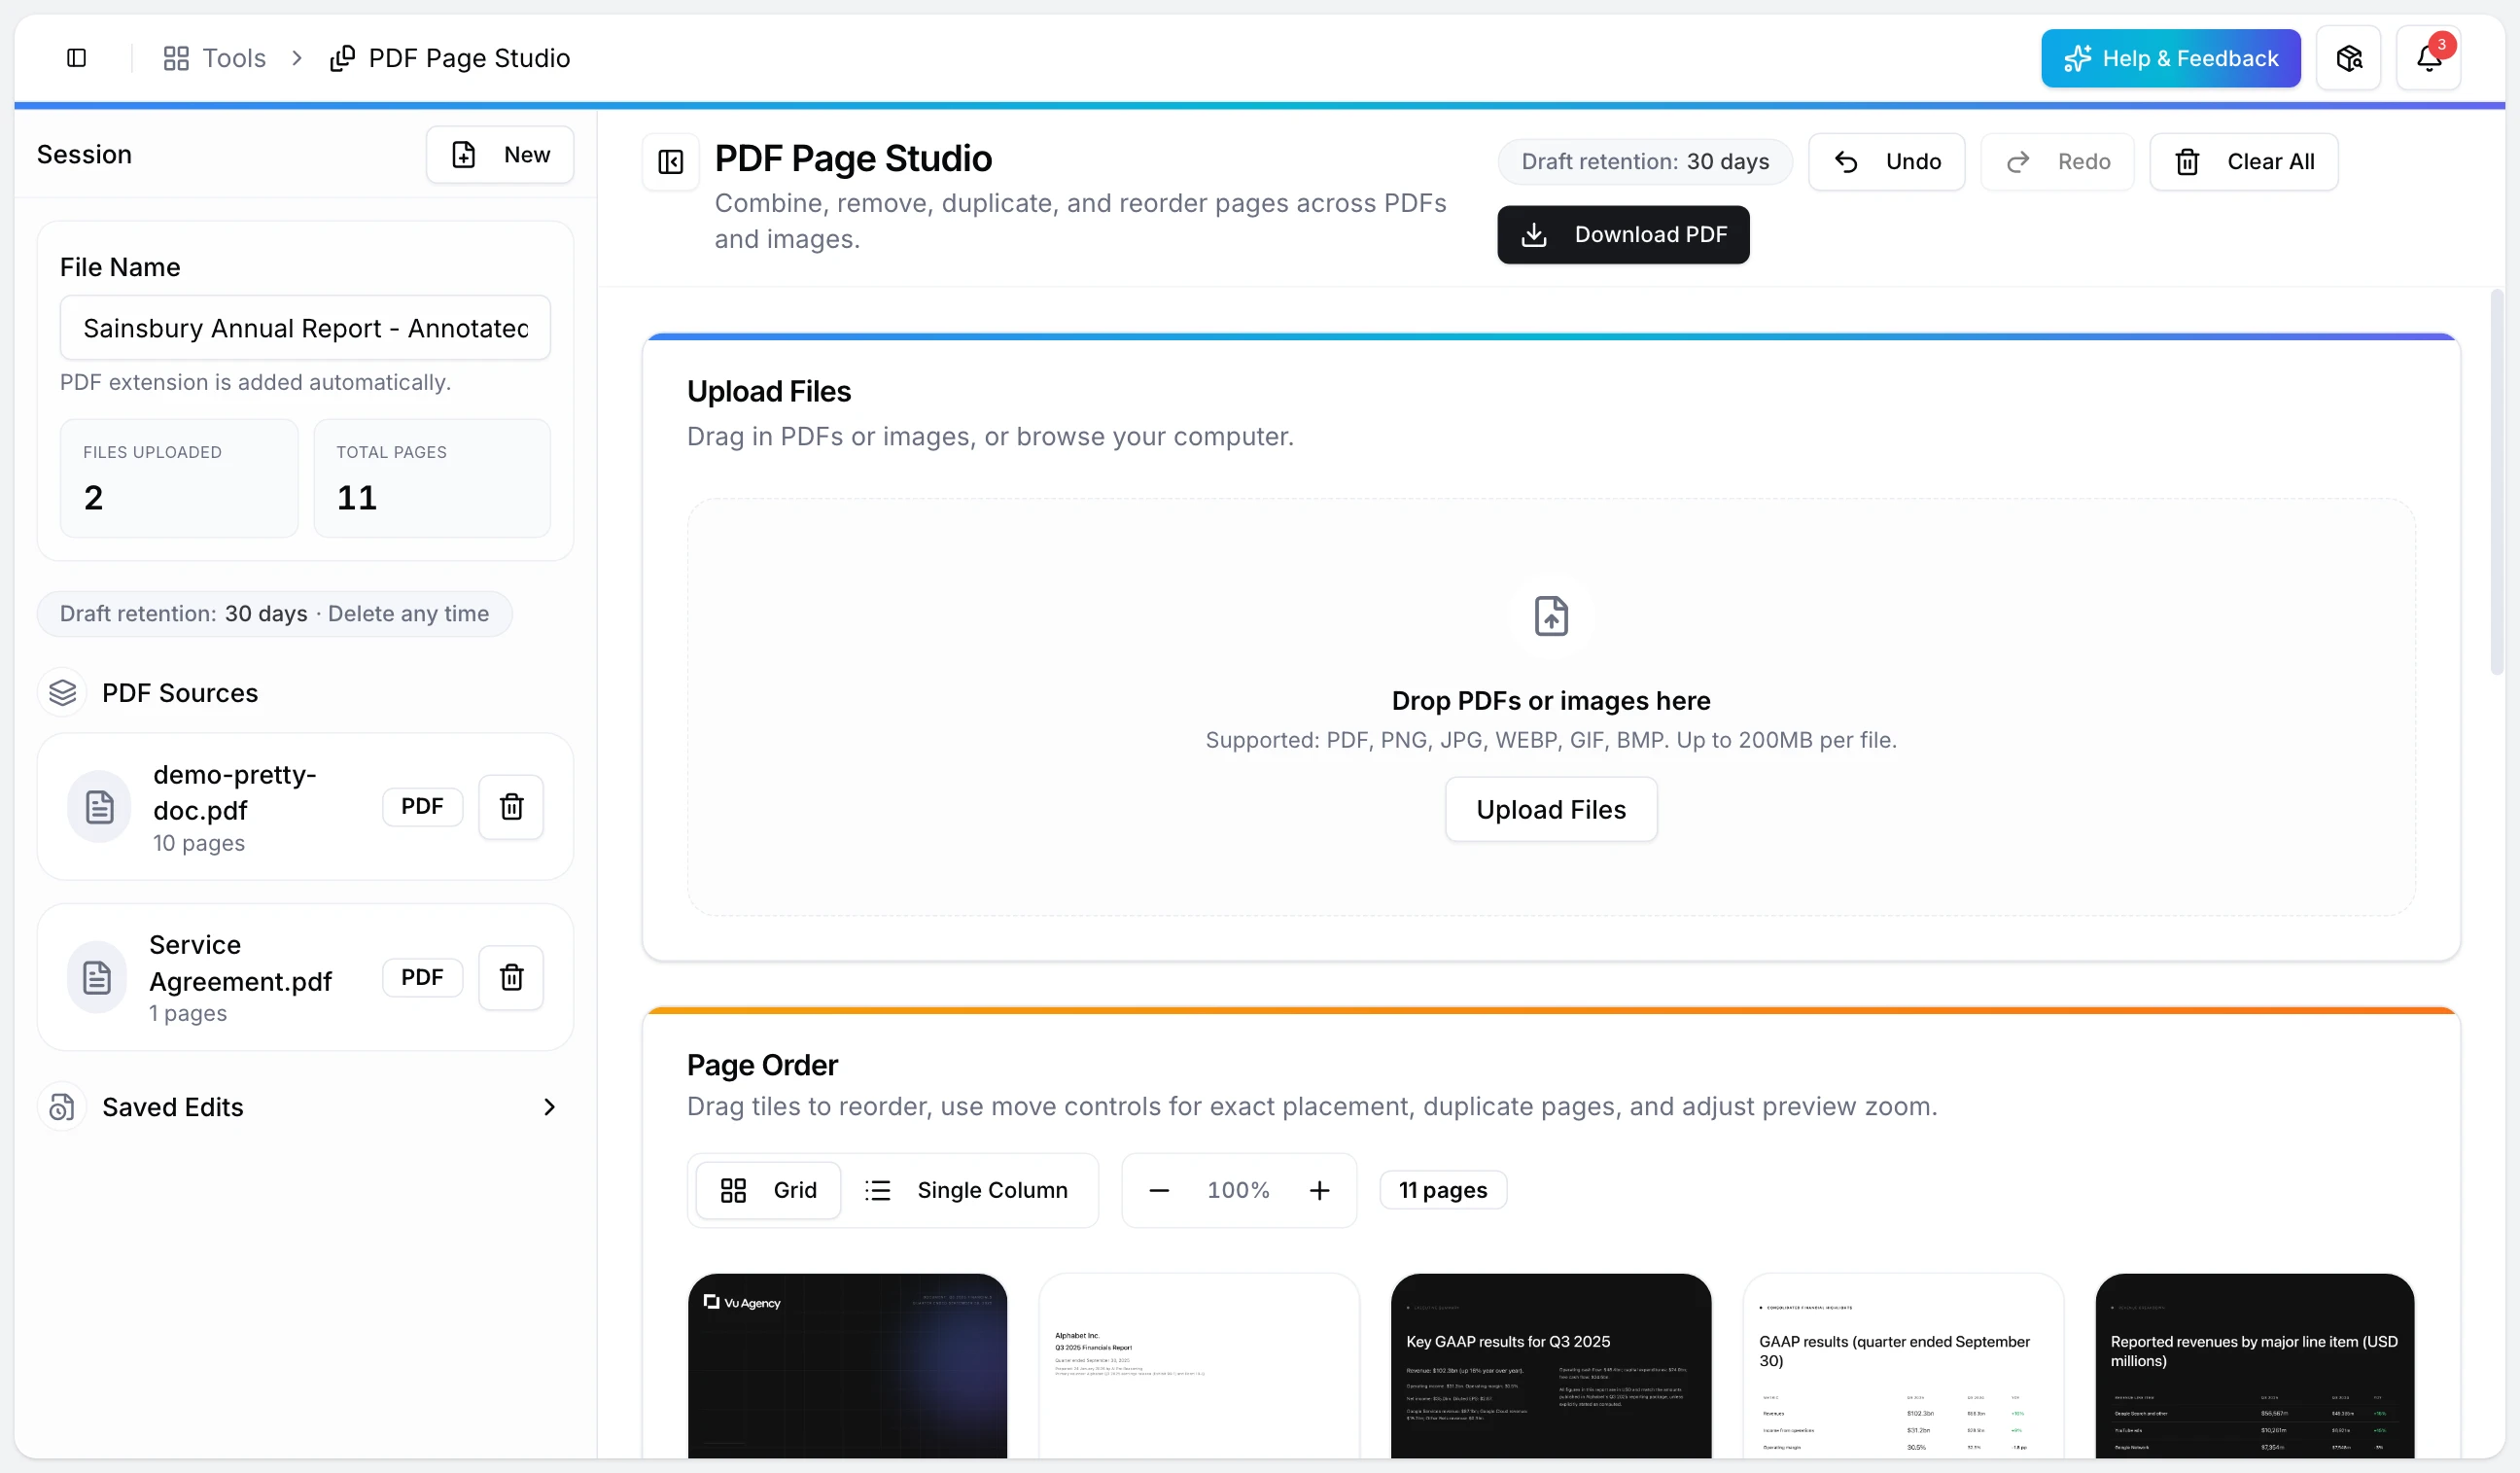Image resolution: width=2520 pixels, height=1473 pixels.
Task: Click Drop PDFs or images here text
Action: click(1551, 701)
